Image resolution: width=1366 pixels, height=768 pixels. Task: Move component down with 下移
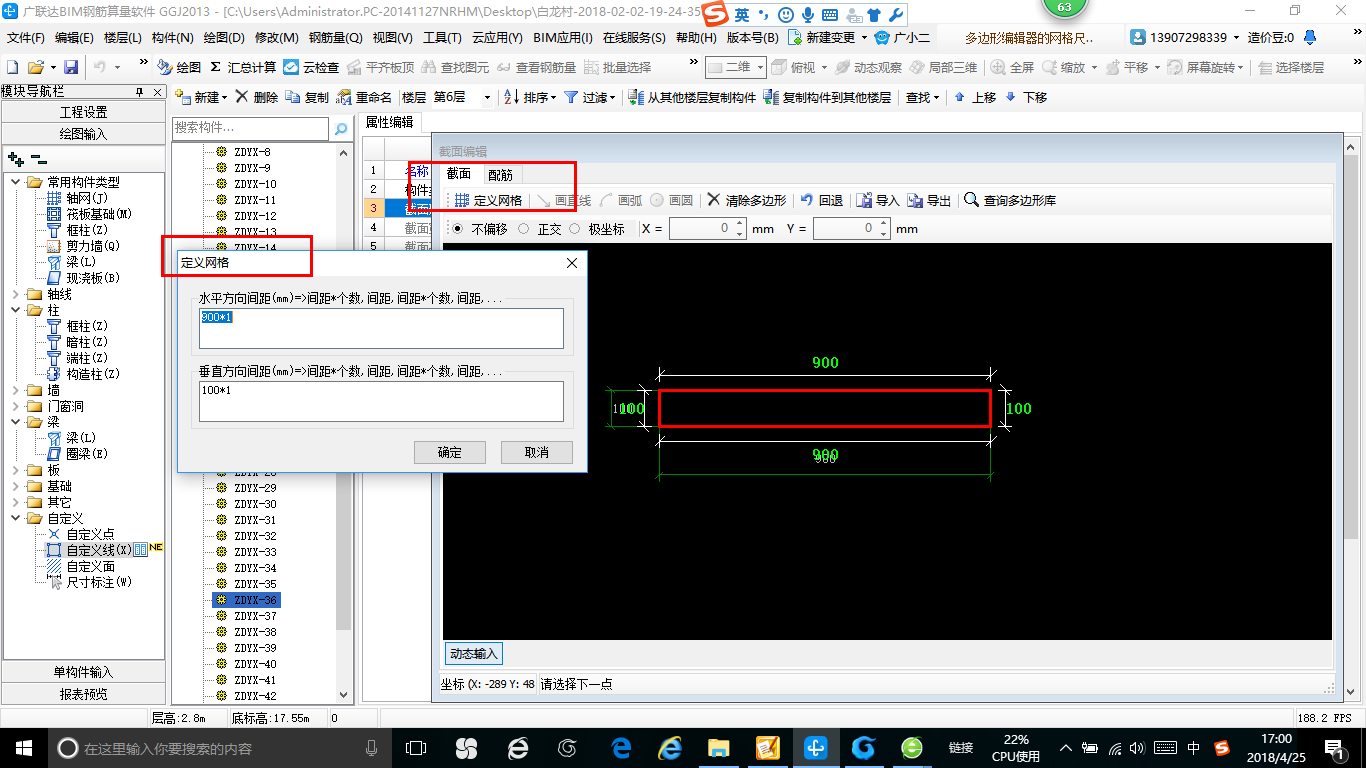point(1026,97)
